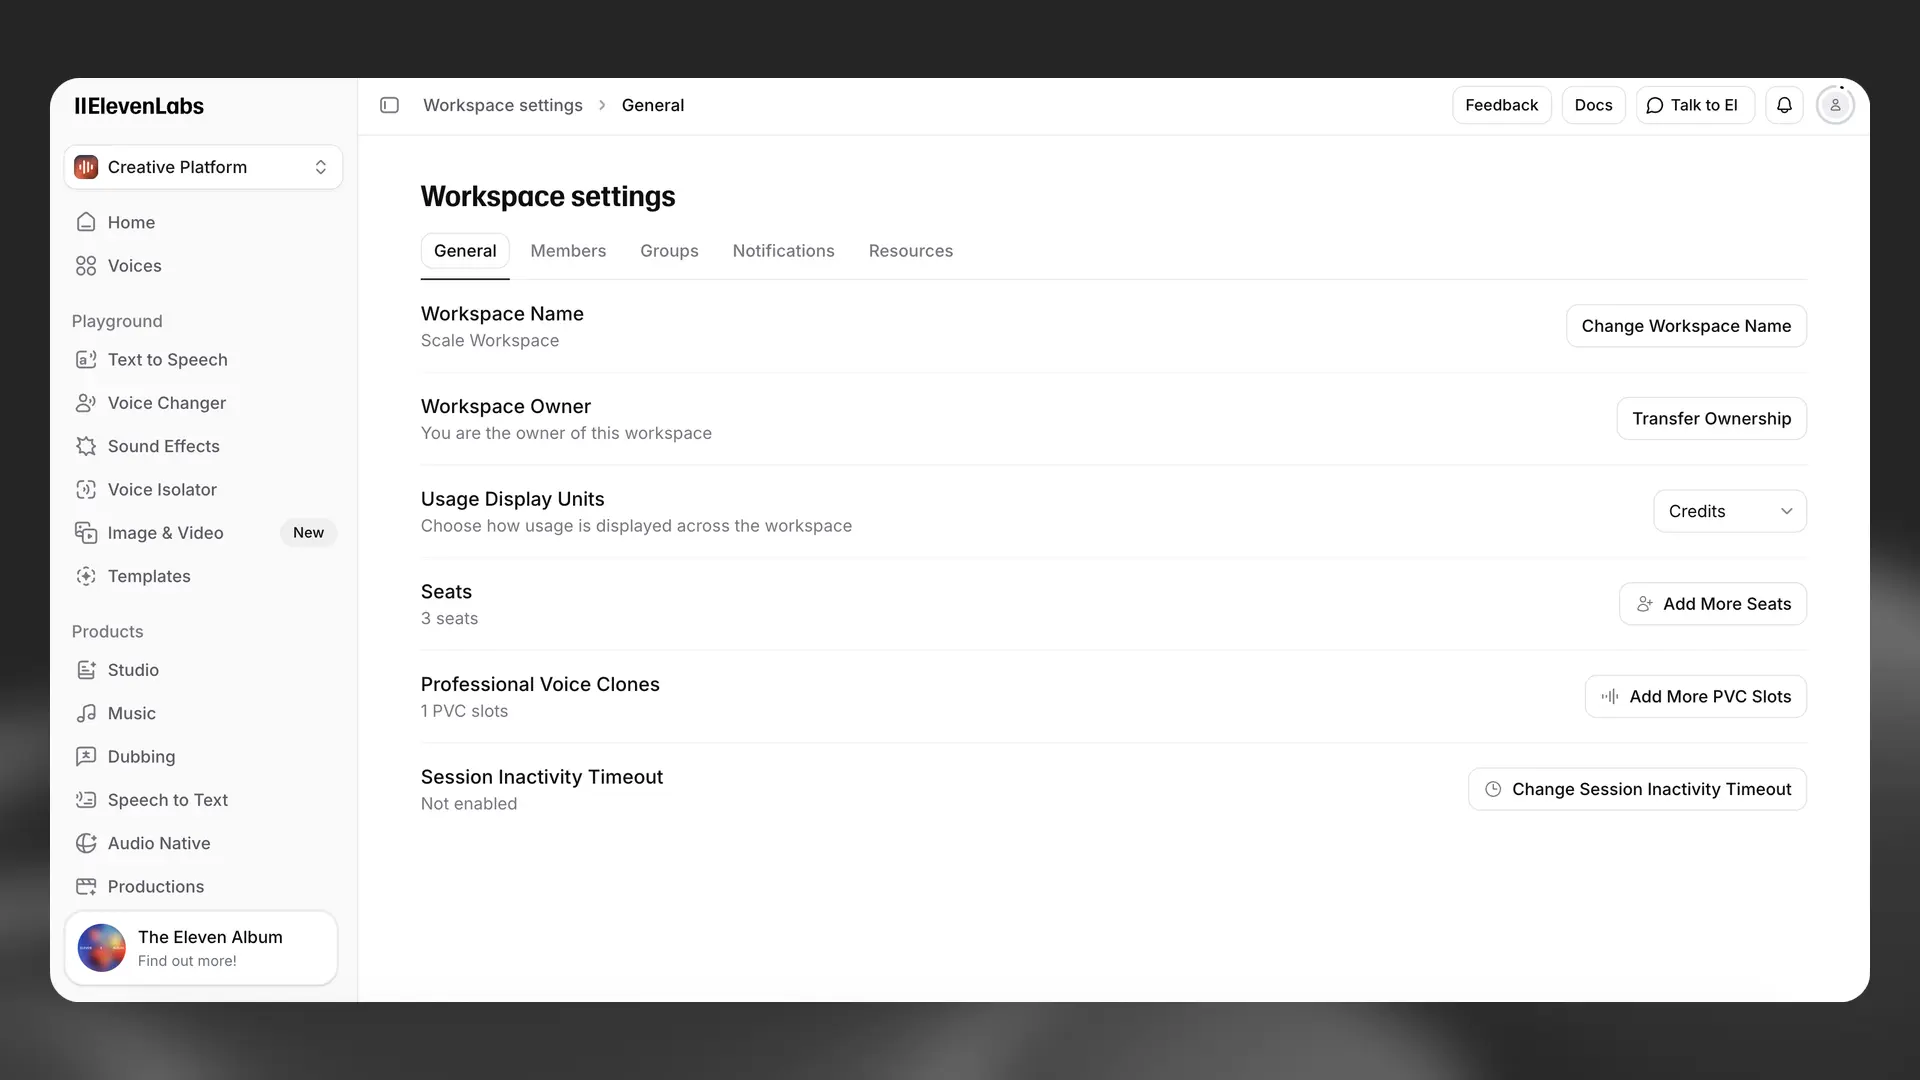Image resolution: width=1920 pixels, height=1080 pixels.
Task: Open the user profile avatar
Action: click(x=1835, y=105)
